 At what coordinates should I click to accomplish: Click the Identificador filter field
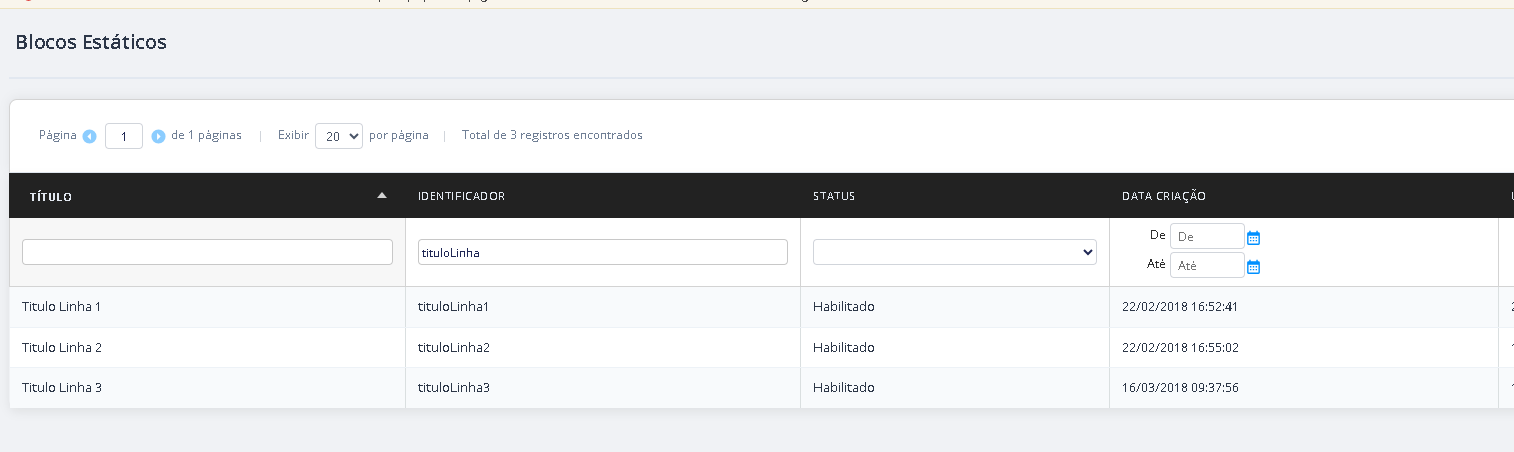click(x=603, y=252)
